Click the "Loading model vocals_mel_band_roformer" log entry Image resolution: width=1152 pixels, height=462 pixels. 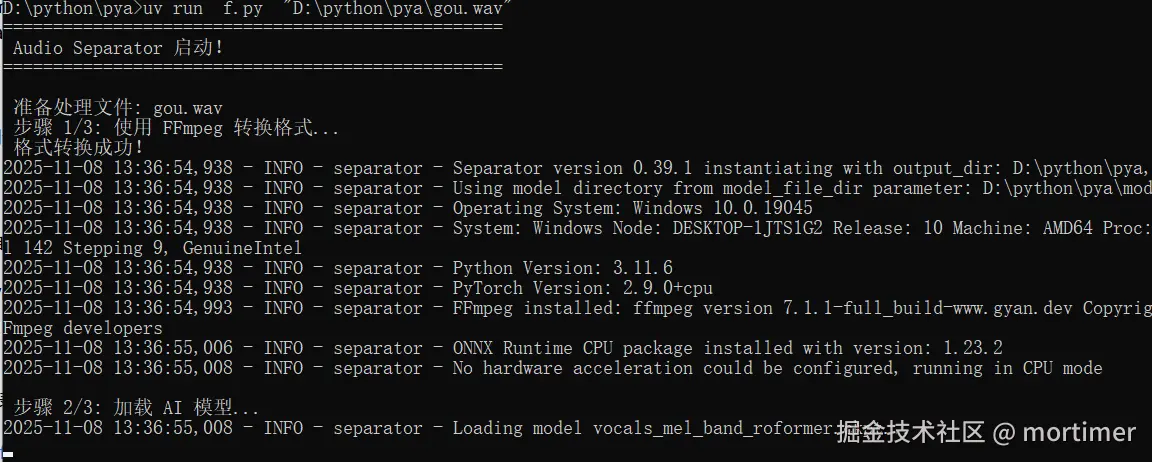point(640,428)
